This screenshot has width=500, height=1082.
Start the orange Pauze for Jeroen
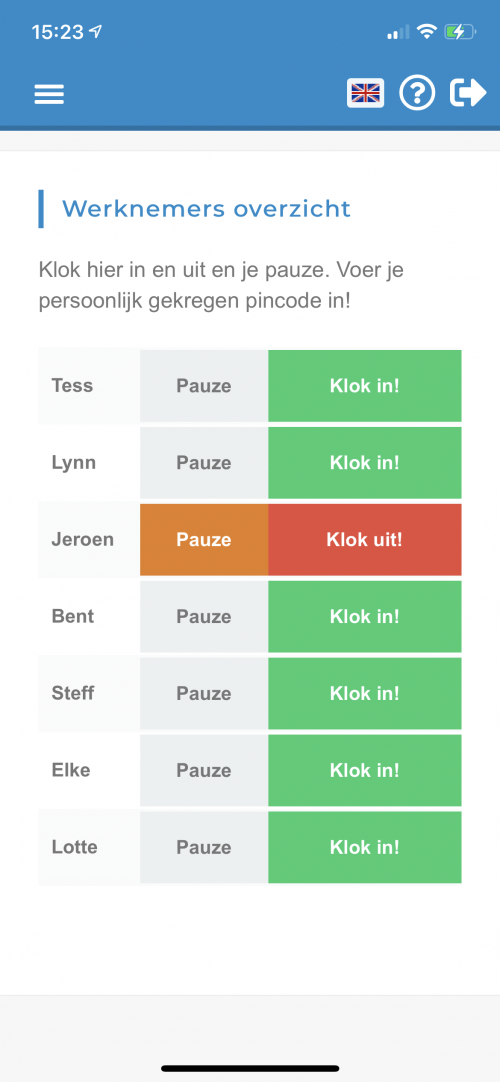pos(204,540)
